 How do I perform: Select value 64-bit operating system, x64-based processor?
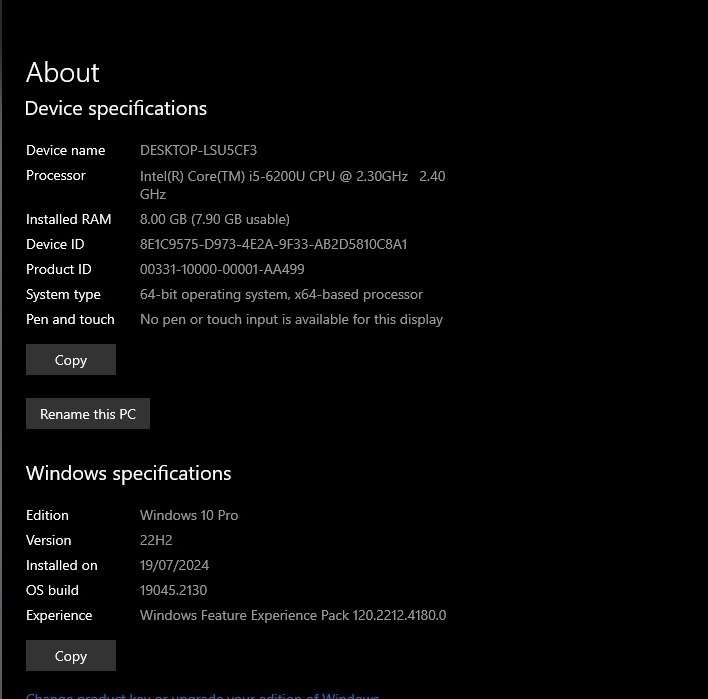(281, 294)
